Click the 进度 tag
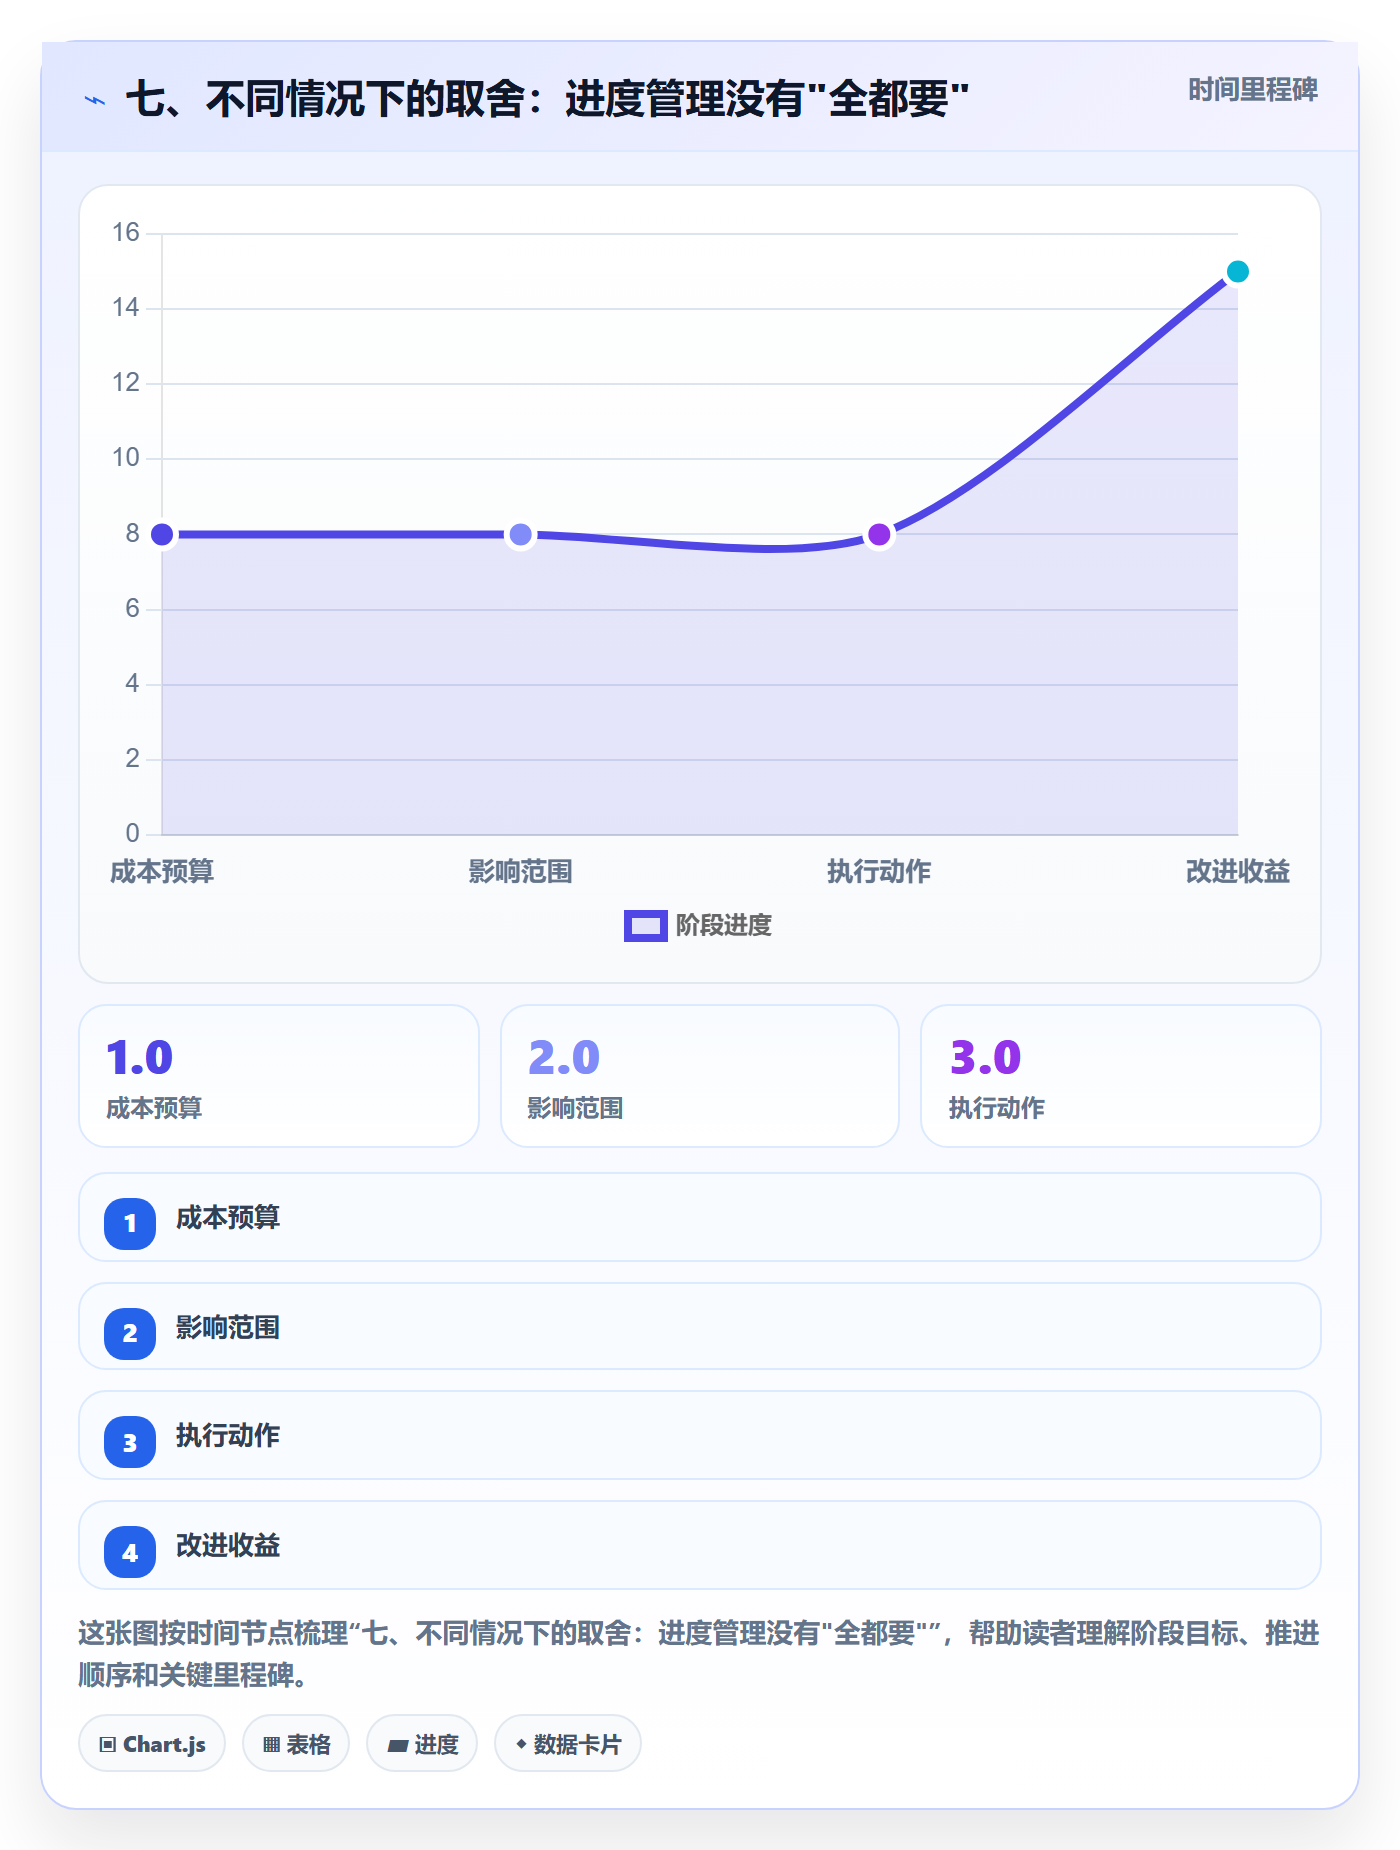Screen dimensions: 1400x1850 coord(422,1744)
